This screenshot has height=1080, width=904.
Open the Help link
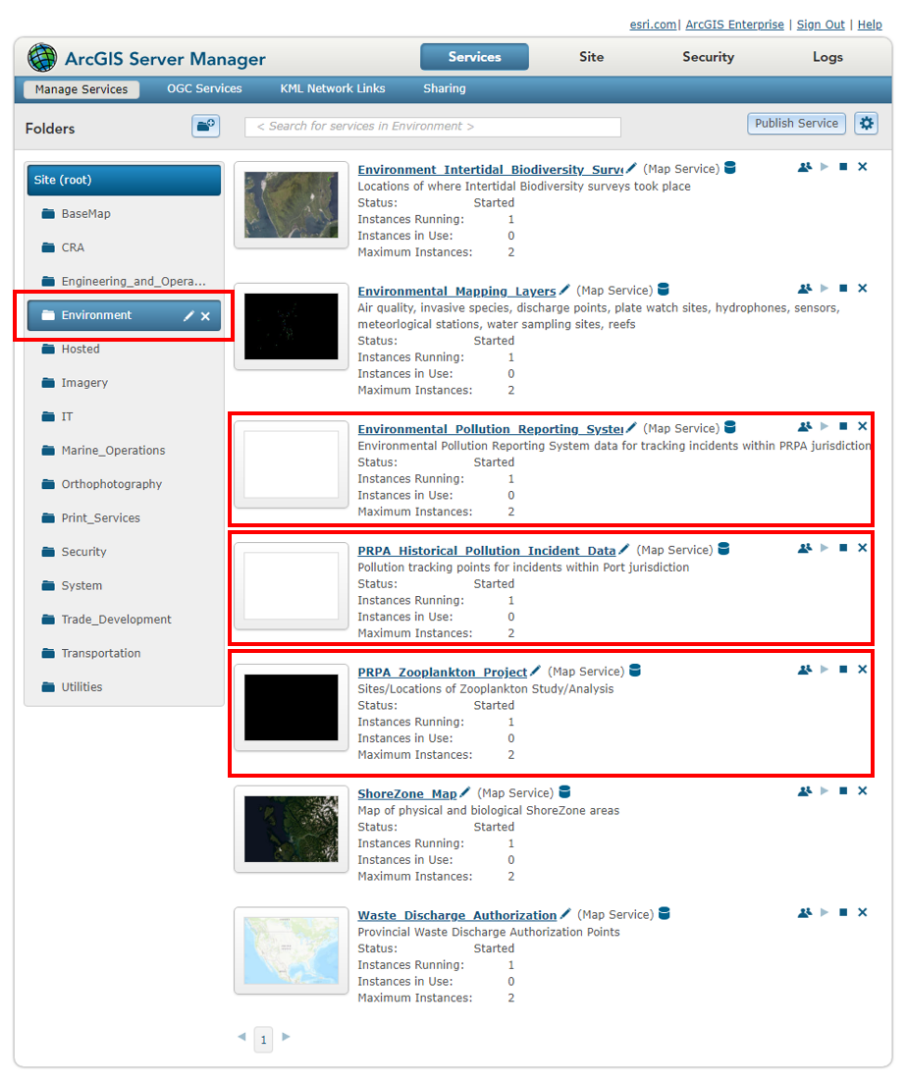pyautogui.click(x=870, y=25)
